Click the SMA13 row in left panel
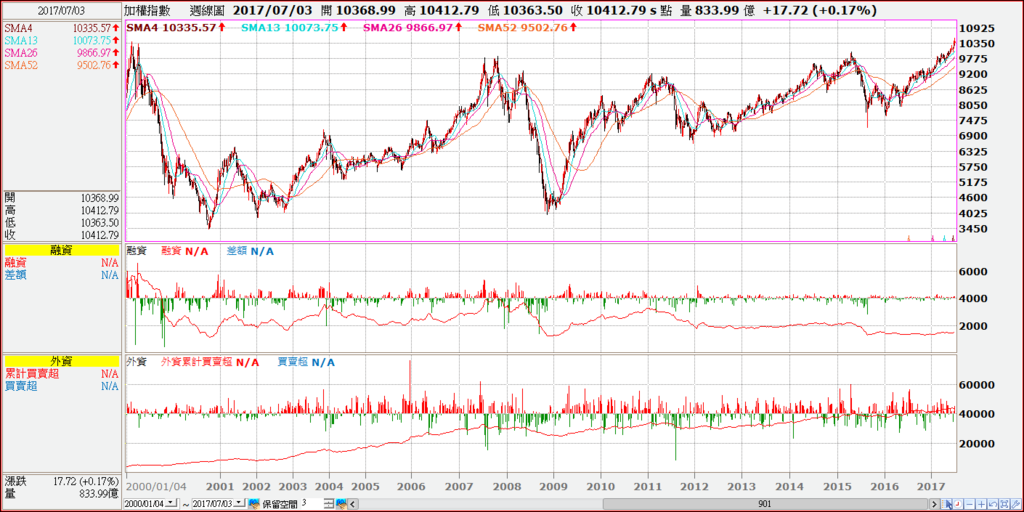The height and width of the screenshot is (512, 1024). 61,40
